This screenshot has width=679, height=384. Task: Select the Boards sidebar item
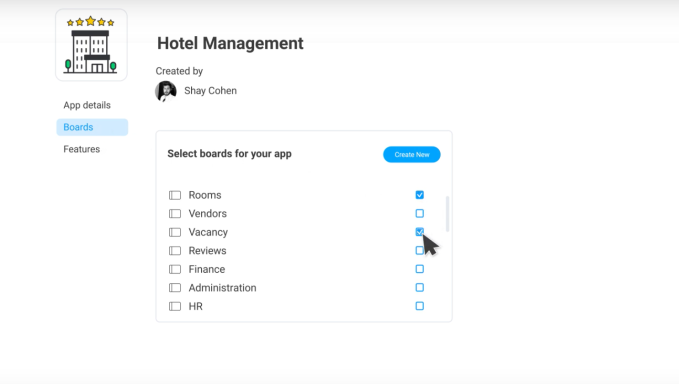(x=92, y=127)
